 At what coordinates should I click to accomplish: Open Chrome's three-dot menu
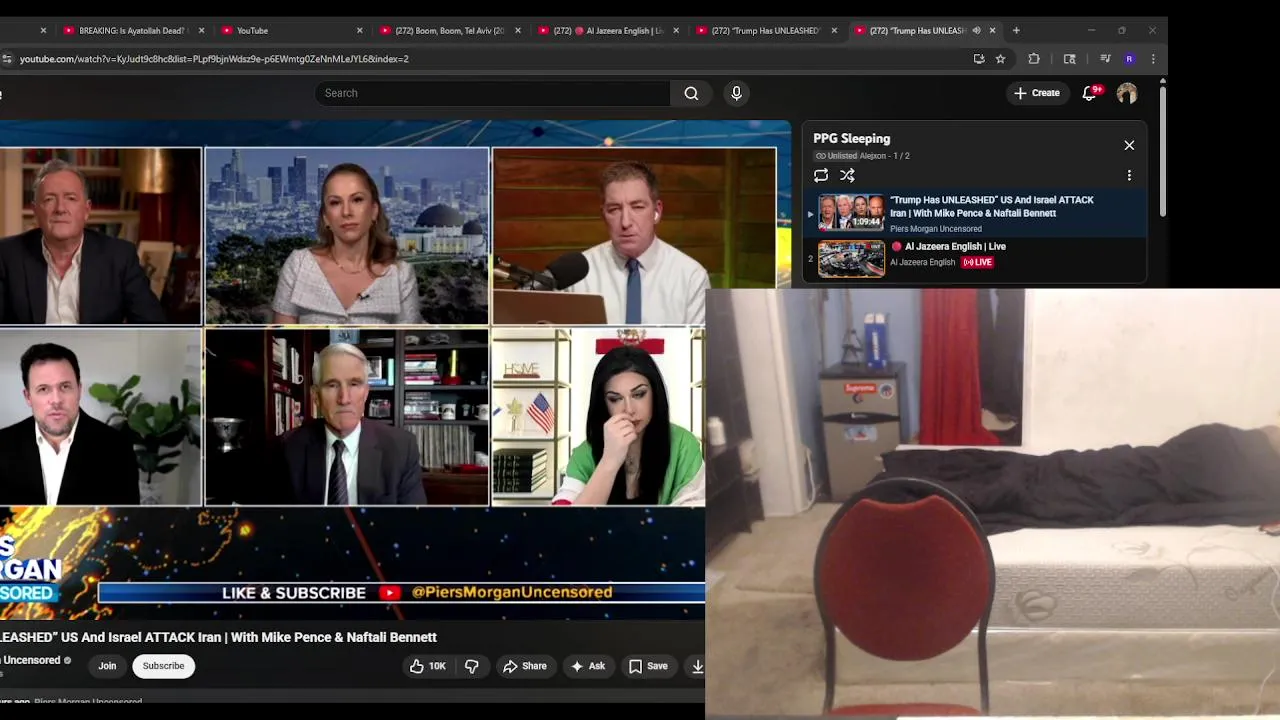coord(1153,59)
